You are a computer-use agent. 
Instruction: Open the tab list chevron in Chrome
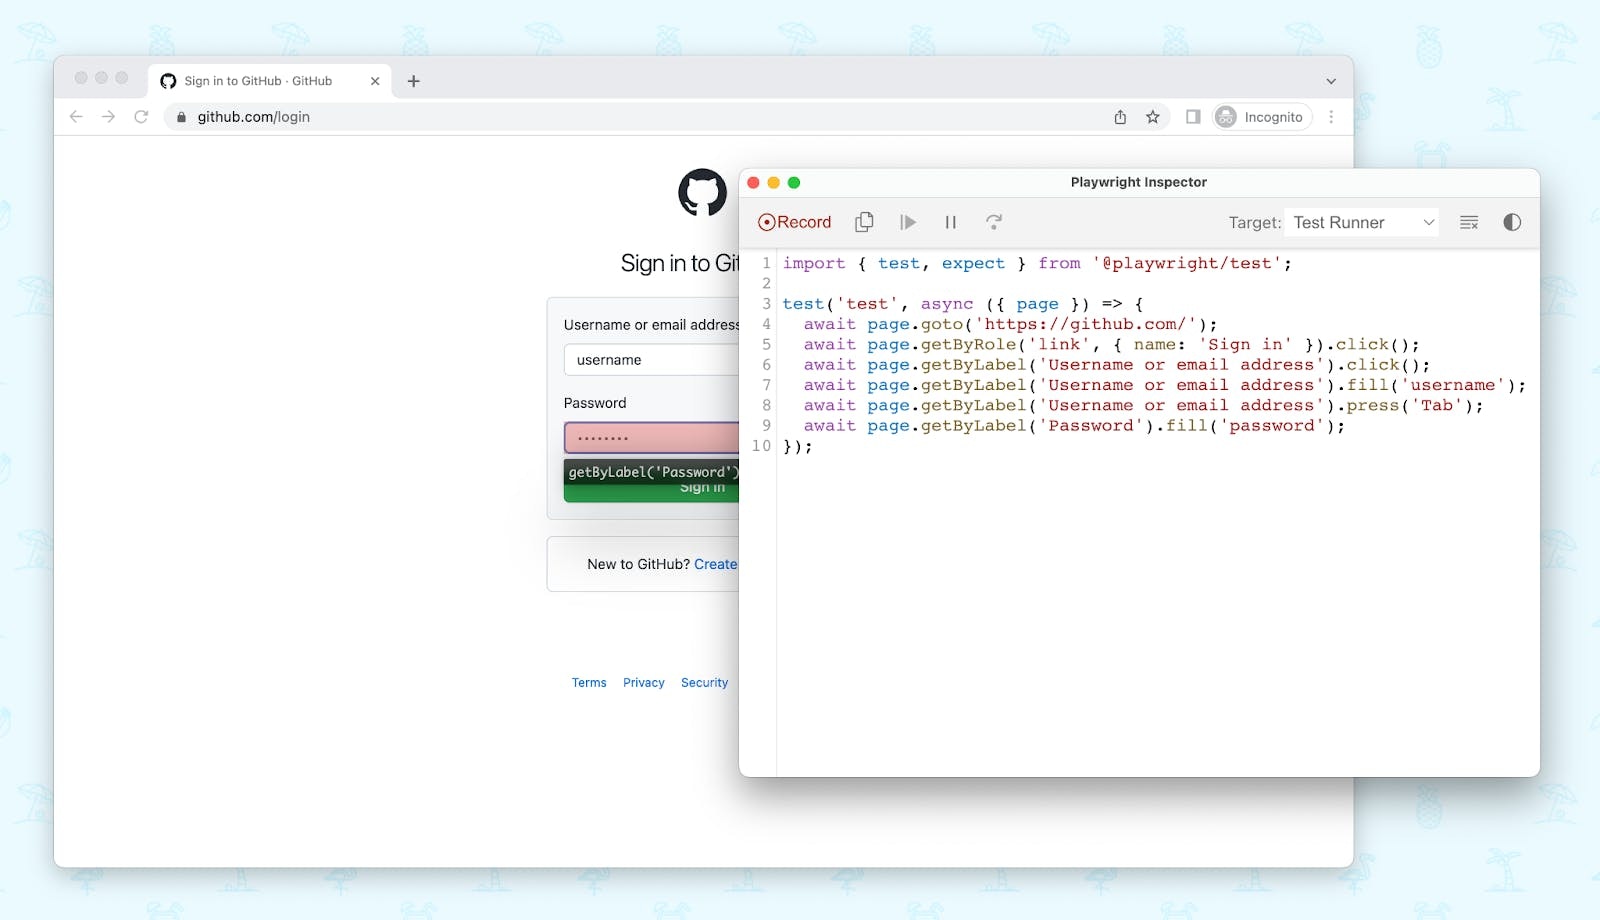coord(1330,80)
